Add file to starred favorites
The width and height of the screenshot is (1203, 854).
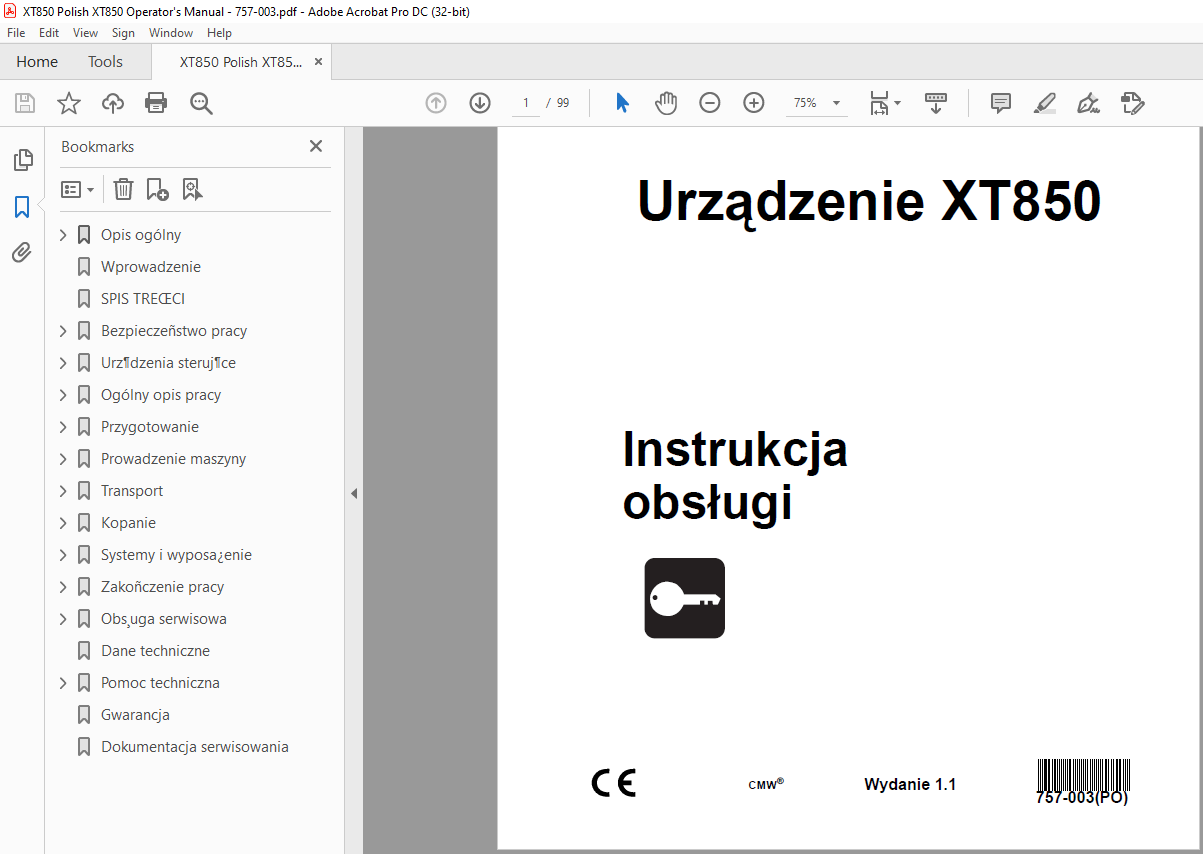click(69, 103)
